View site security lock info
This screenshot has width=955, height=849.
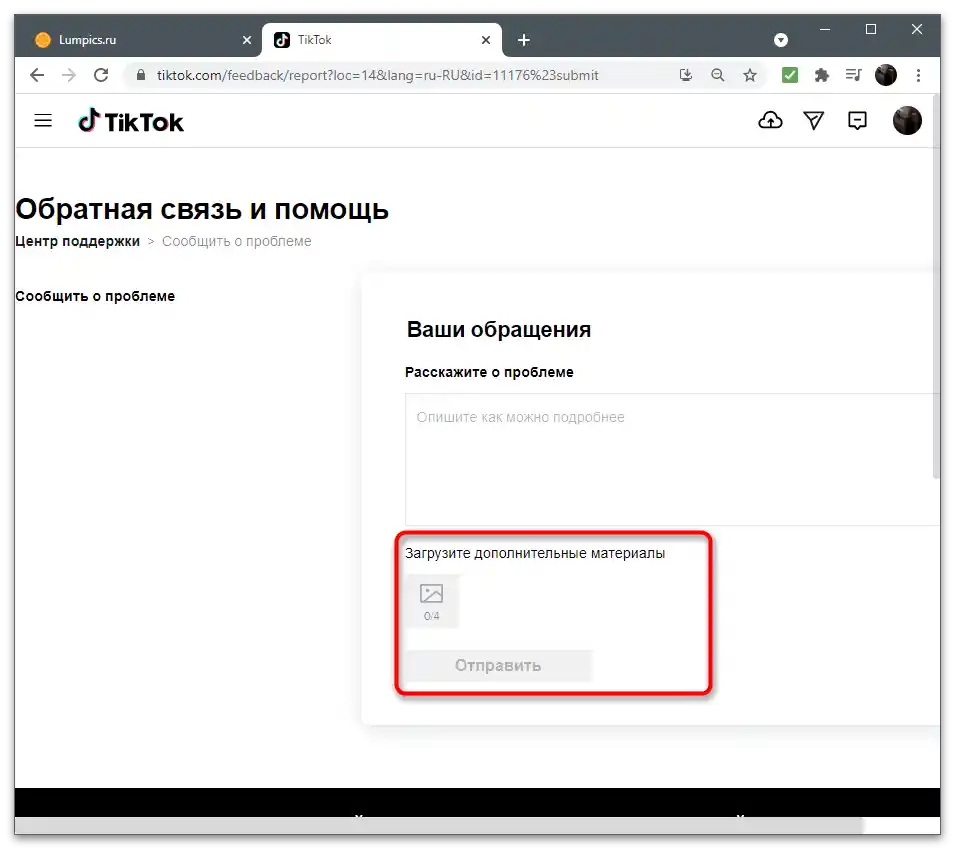coord(141,75)
